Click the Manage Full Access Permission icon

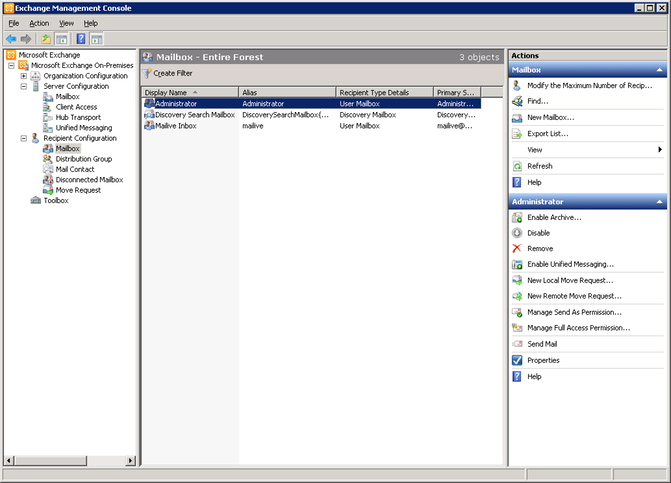pyautogui.click(x=517, y=328)
